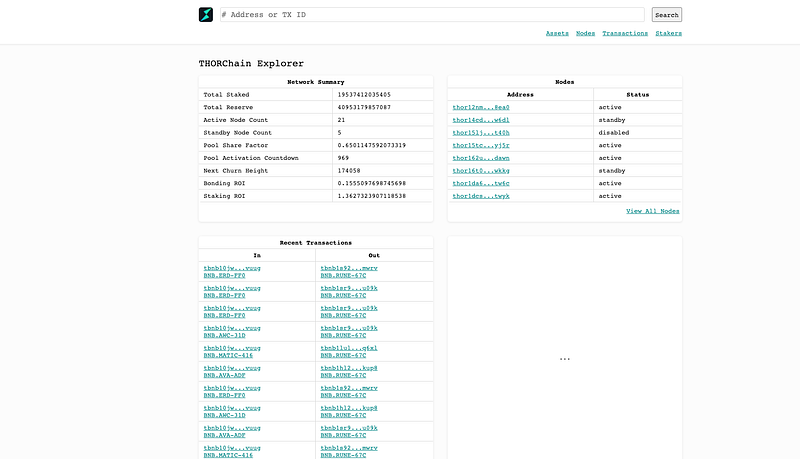Open BNB.RUNE-67C in the tbnb1lul...q6xl row
Screen dimensions: 800x459
[x=343, y=355]
